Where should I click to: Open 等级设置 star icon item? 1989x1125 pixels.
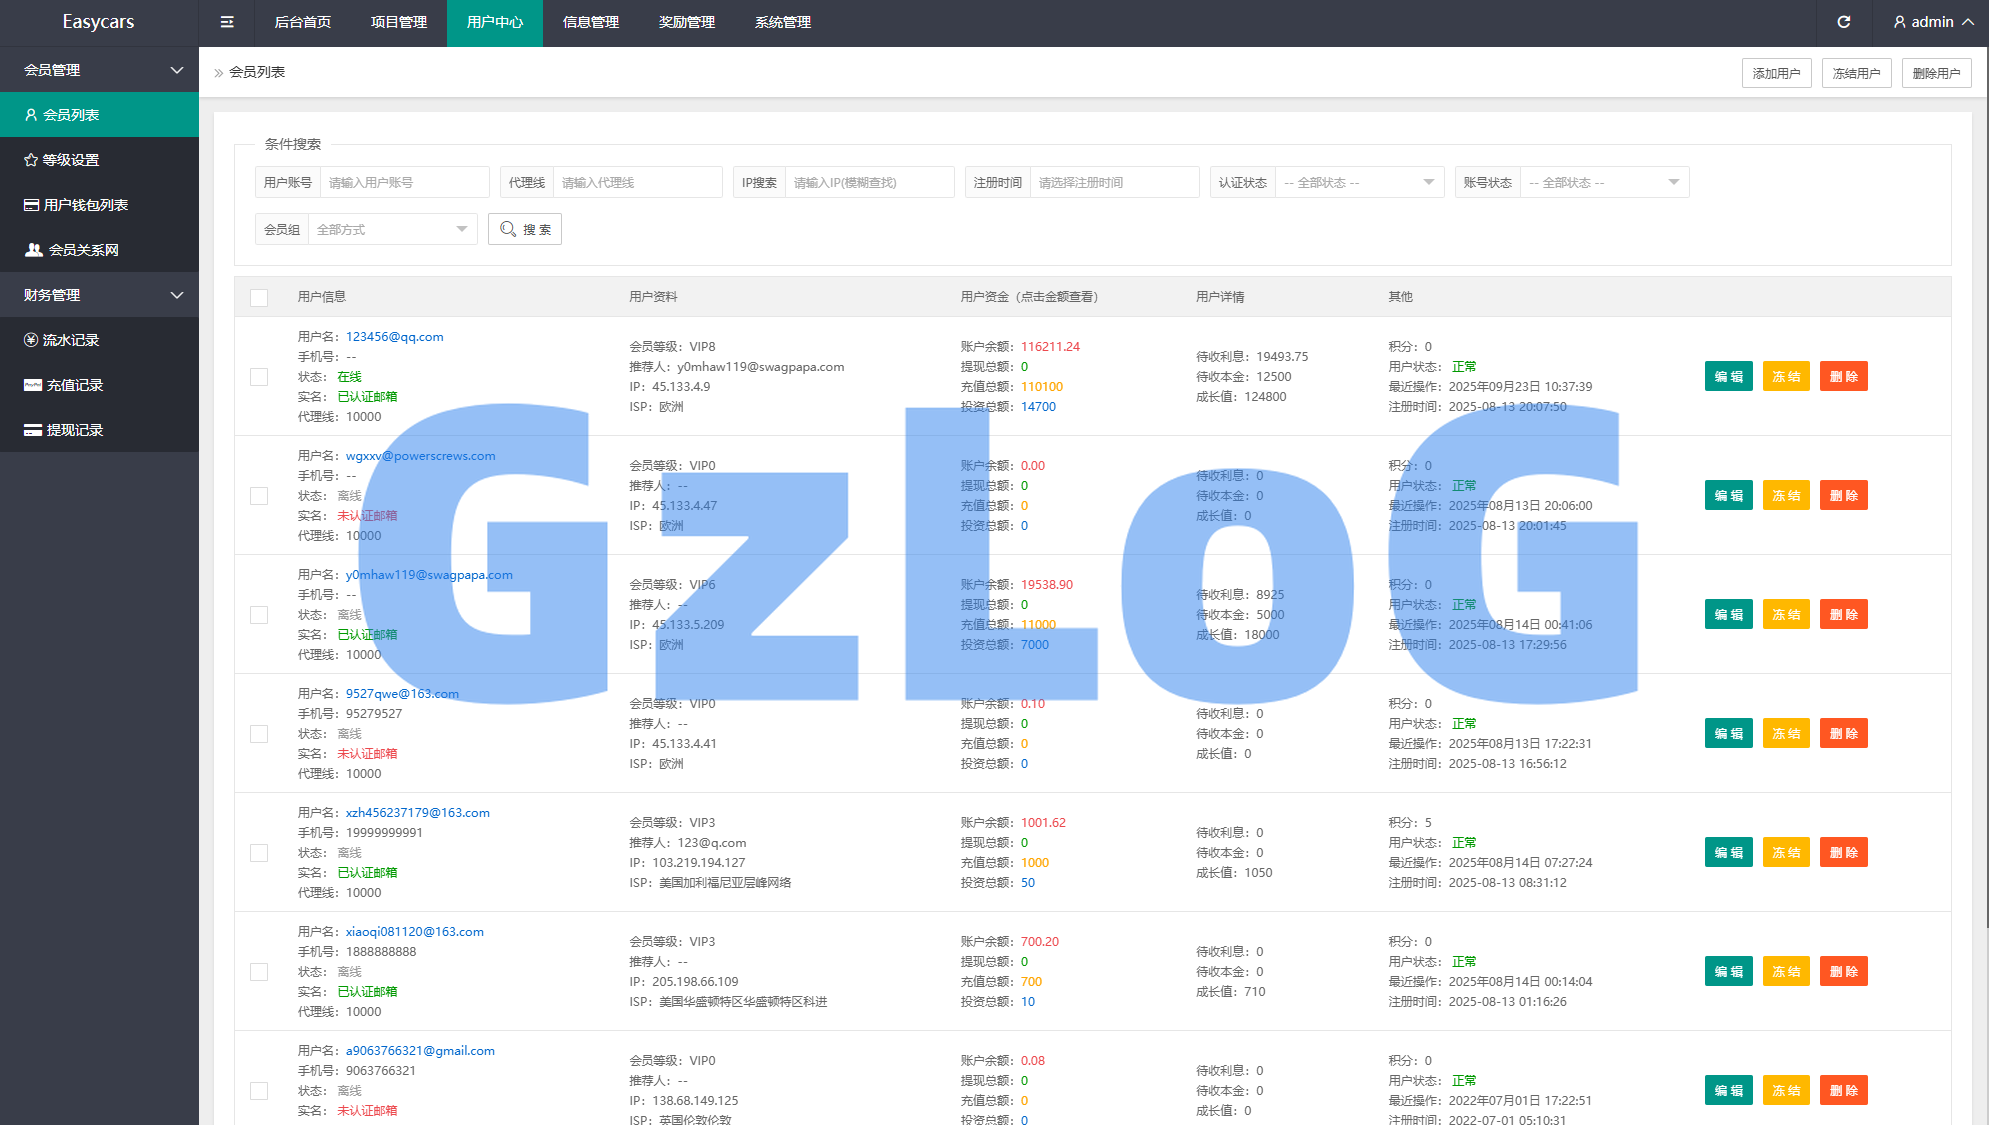(x=31, y=160)
